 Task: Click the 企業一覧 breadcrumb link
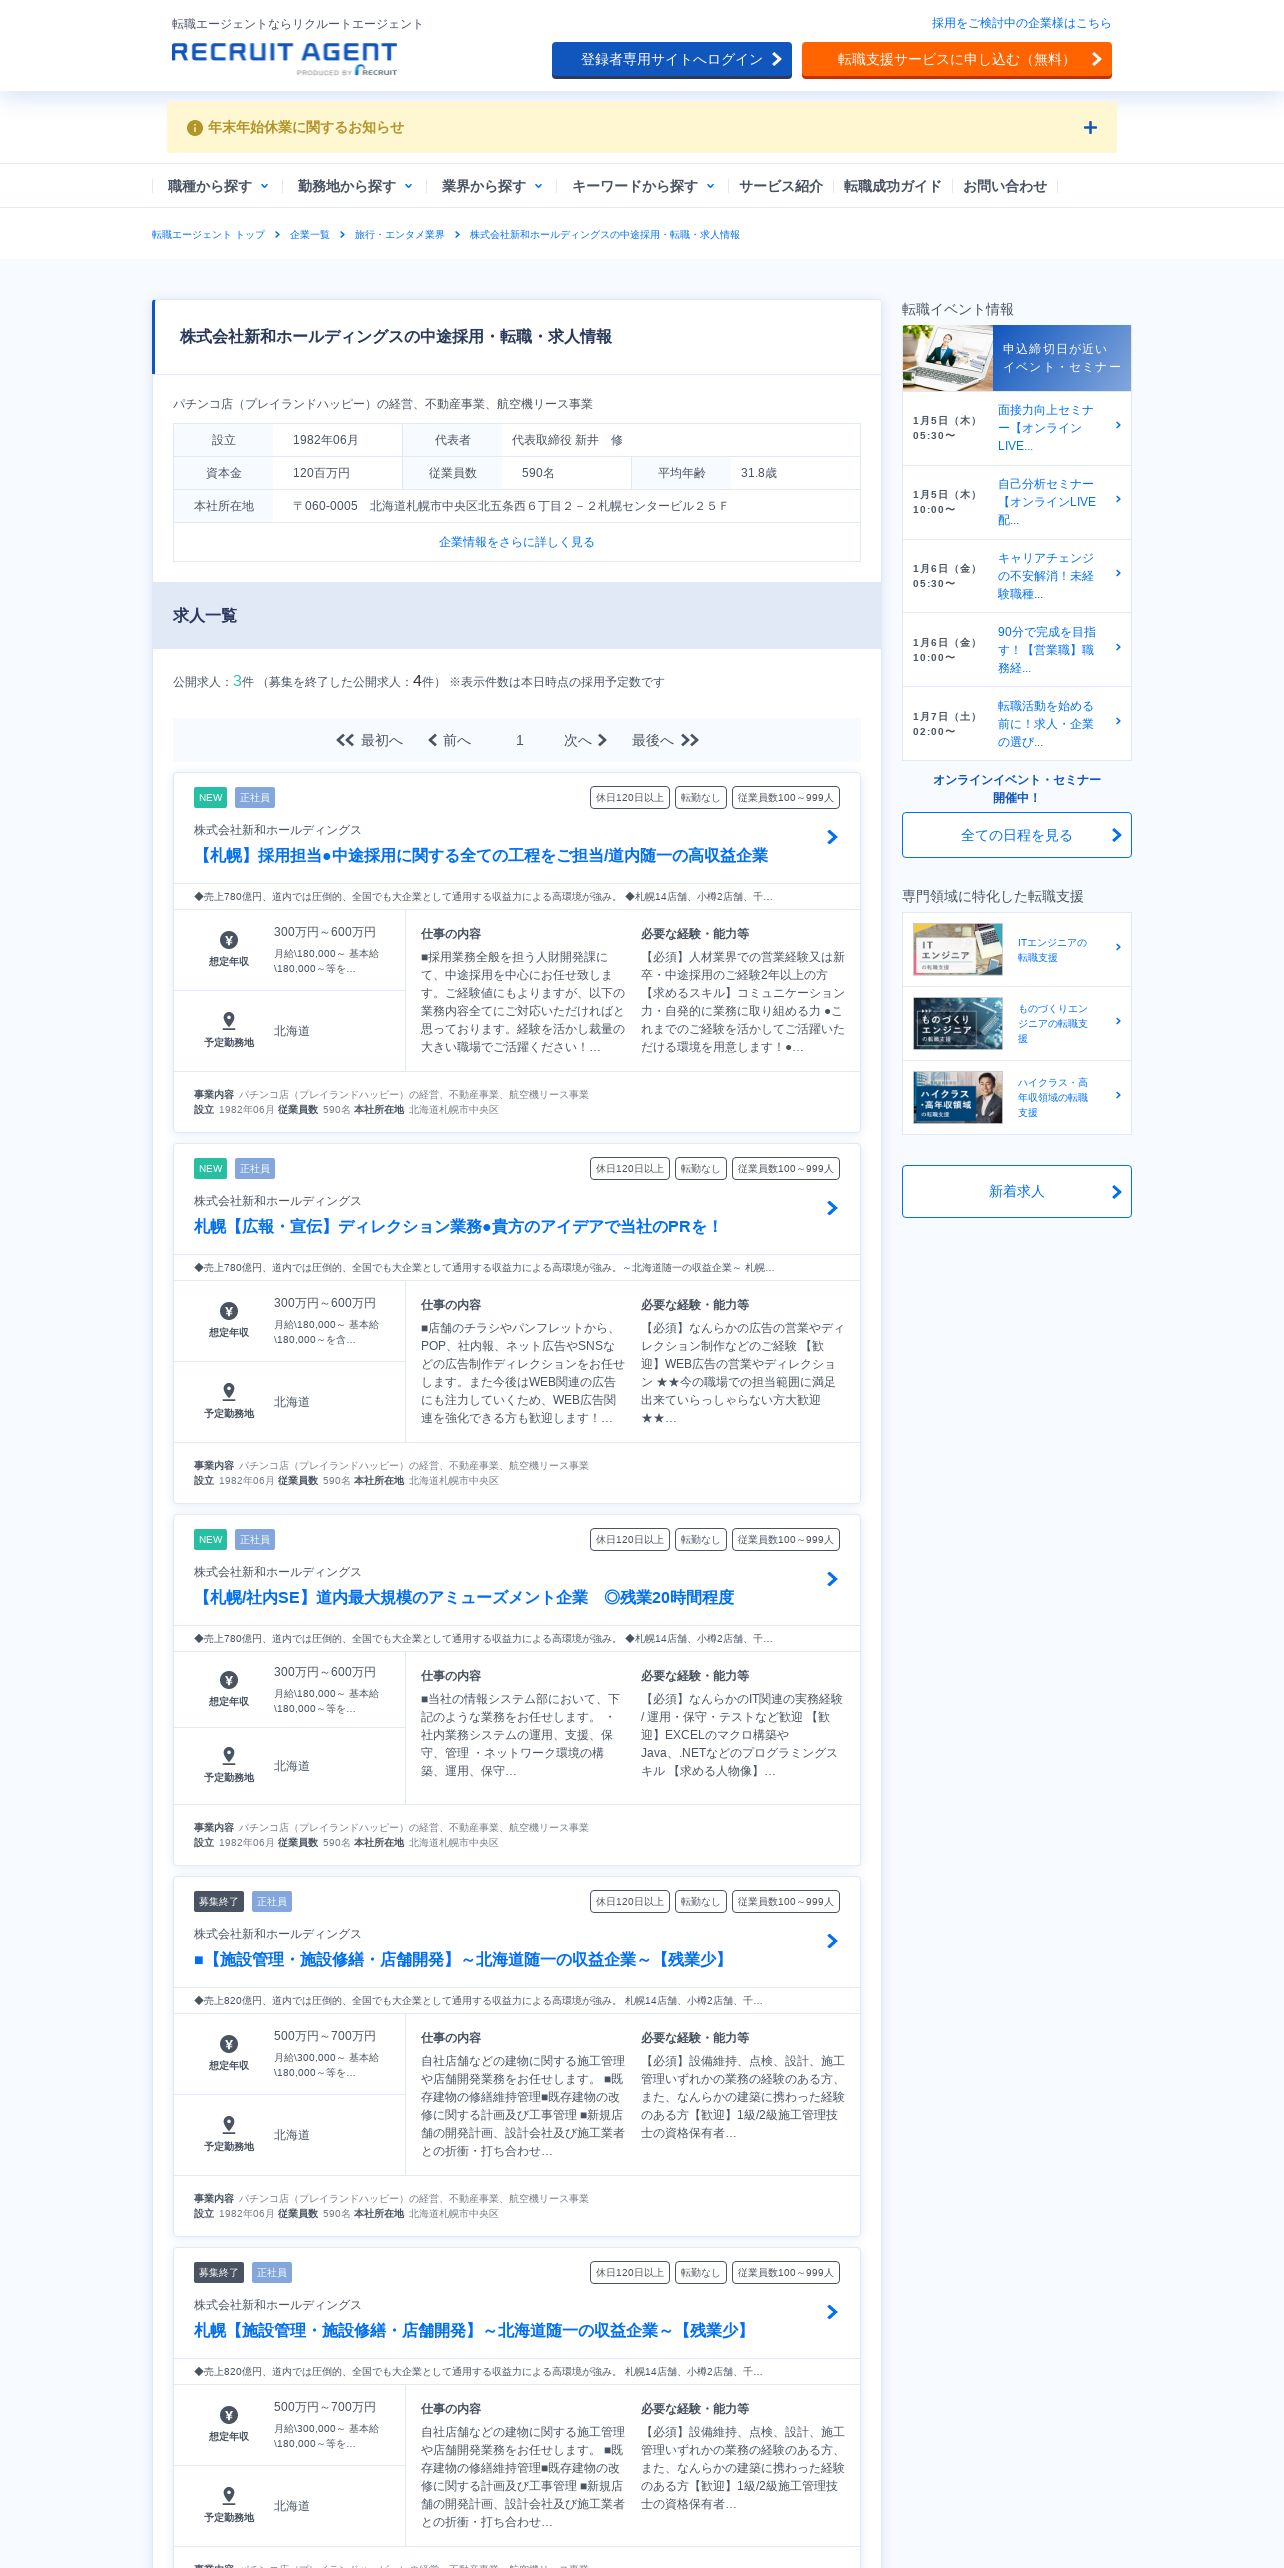(x=309, y=235)
